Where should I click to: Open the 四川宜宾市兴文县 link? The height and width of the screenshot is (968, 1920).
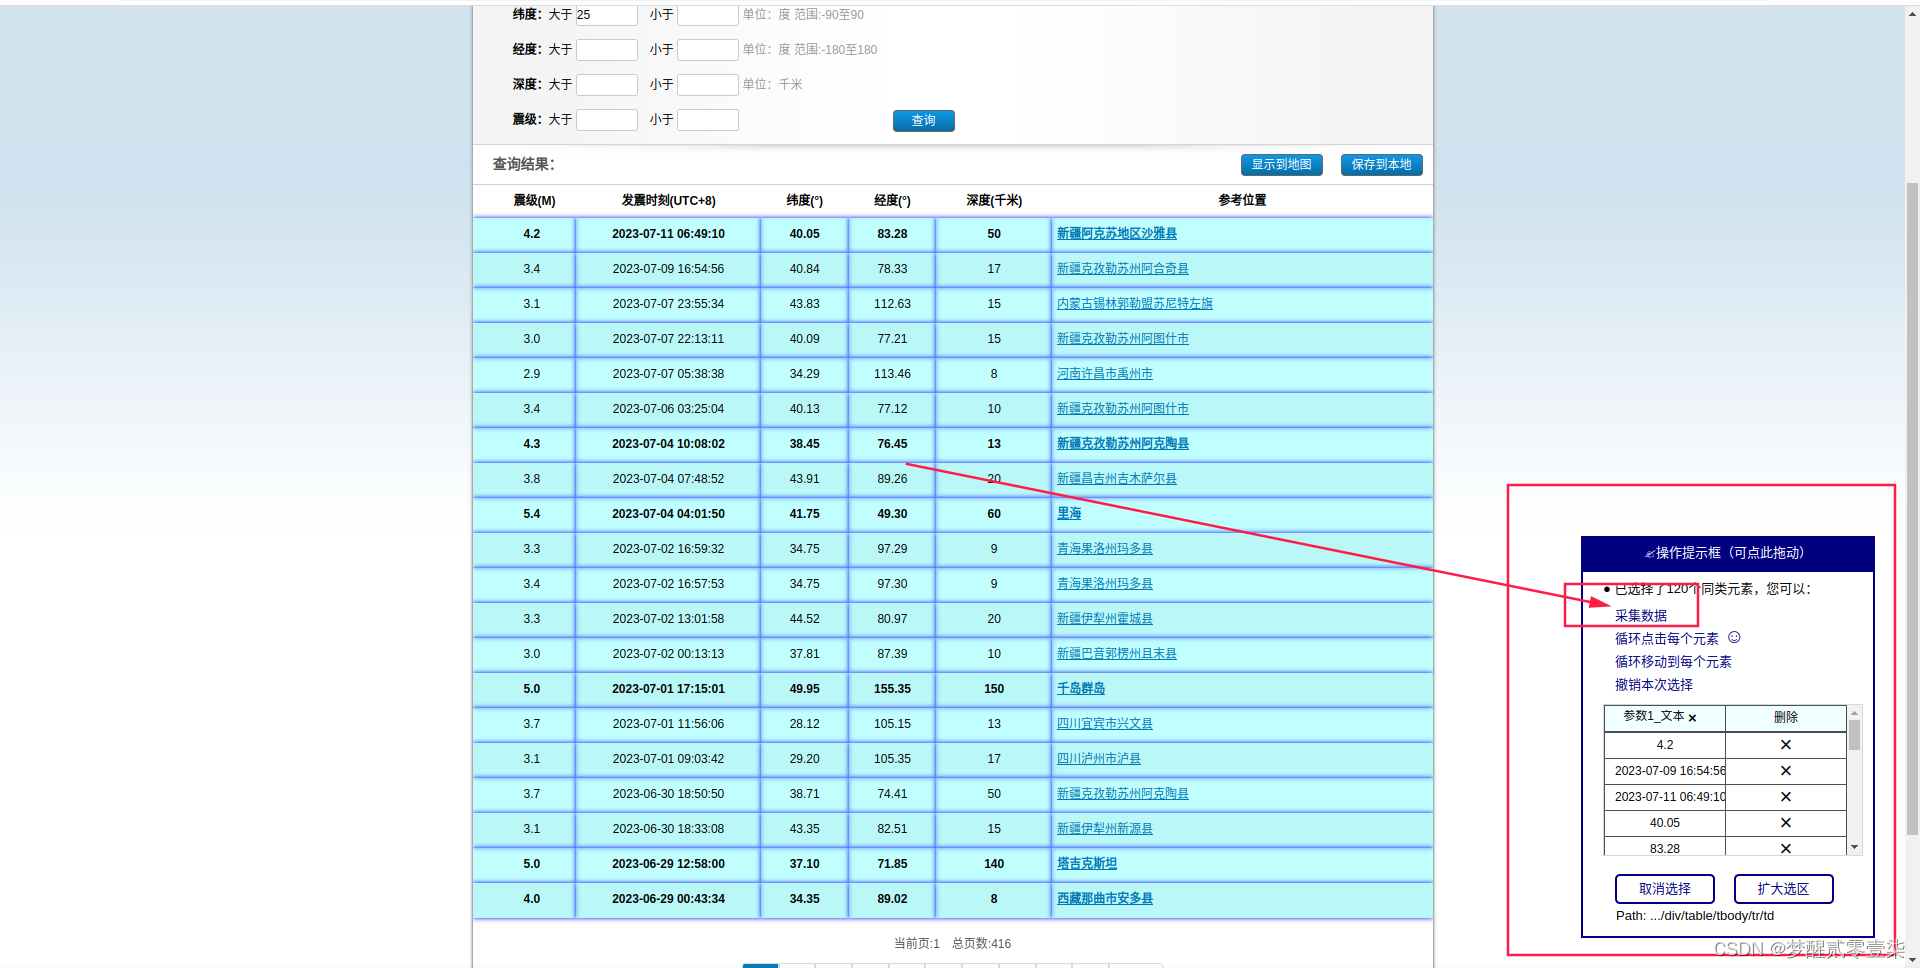(1104, 724)
